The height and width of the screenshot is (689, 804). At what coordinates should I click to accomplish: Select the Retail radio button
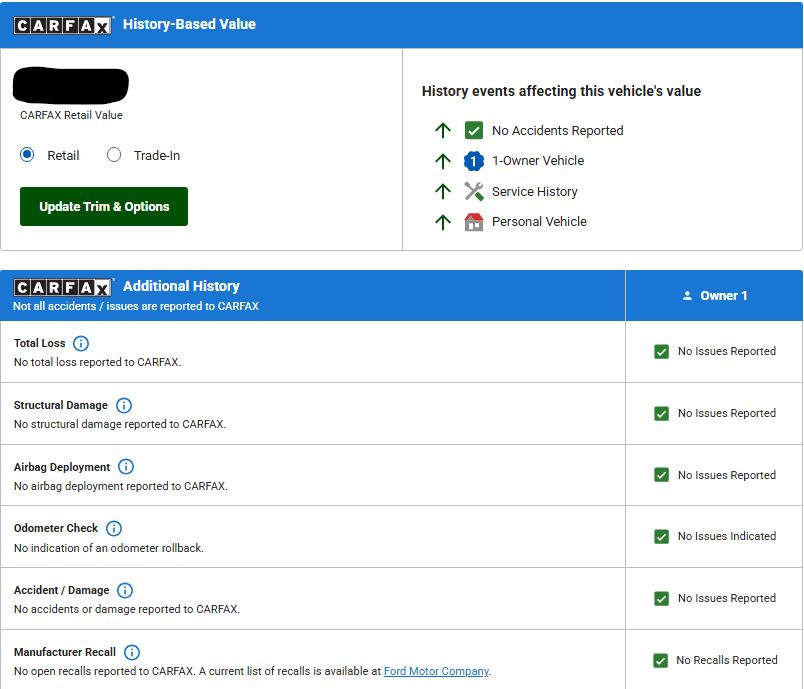(x=27, y=155)
